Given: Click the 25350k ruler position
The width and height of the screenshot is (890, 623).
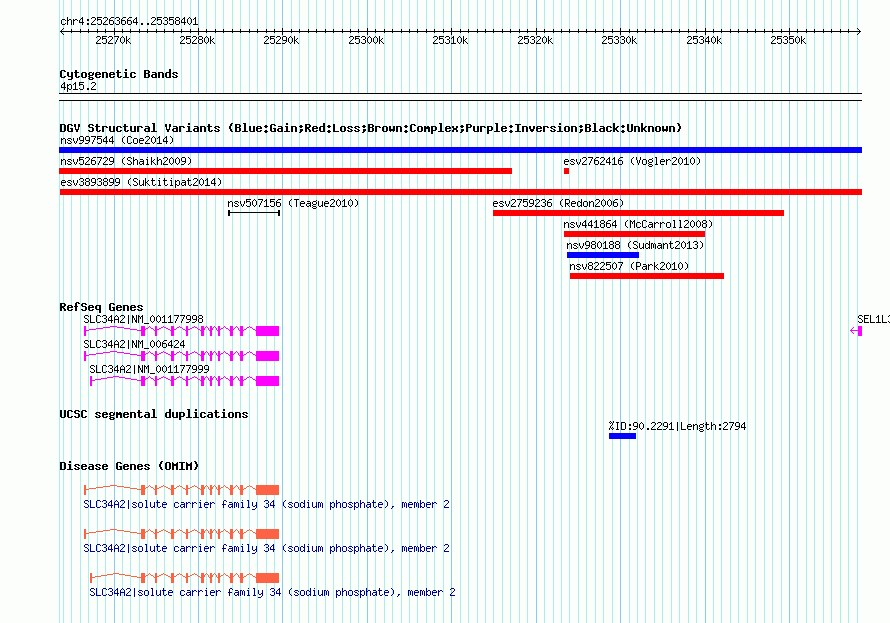Looking at the screenshot, I should pos(788,40).
